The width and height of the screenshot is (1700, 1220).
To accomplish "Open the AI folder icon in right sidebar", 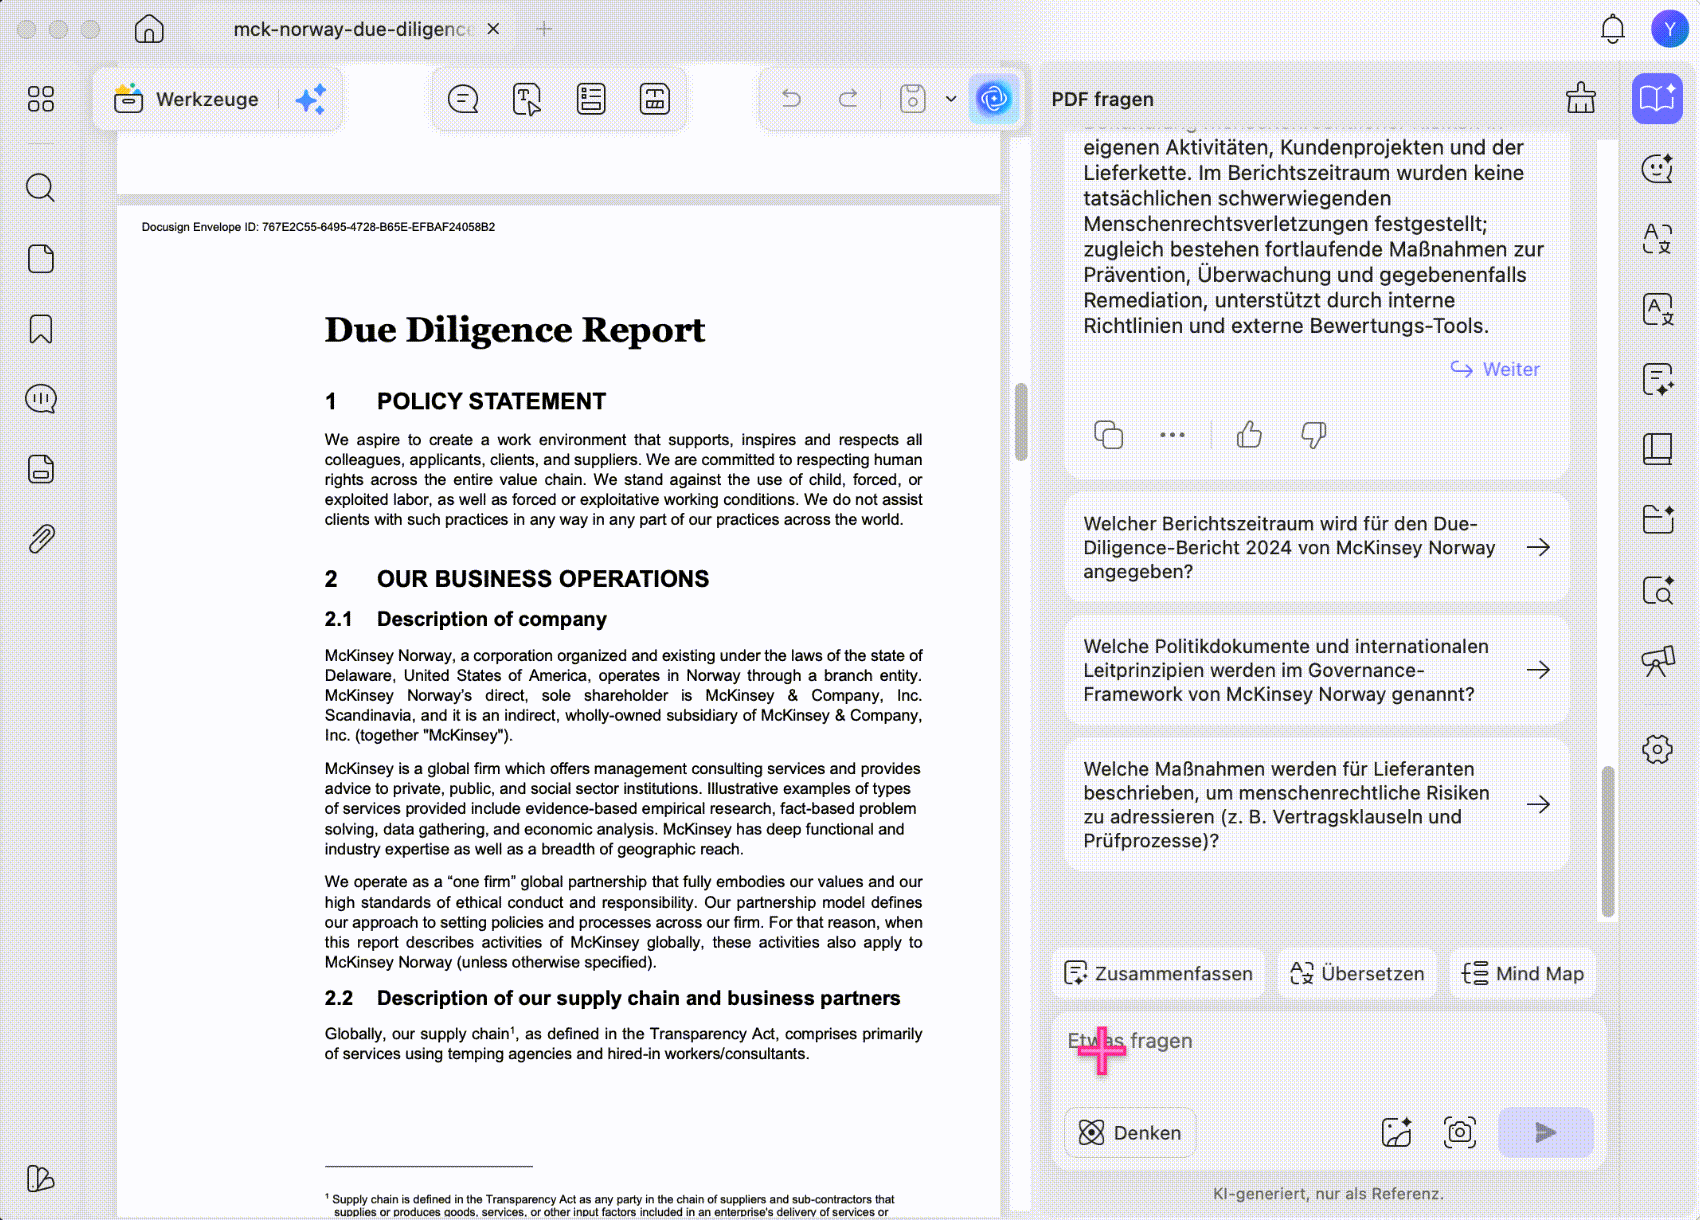I will [x=1657, y=519].
